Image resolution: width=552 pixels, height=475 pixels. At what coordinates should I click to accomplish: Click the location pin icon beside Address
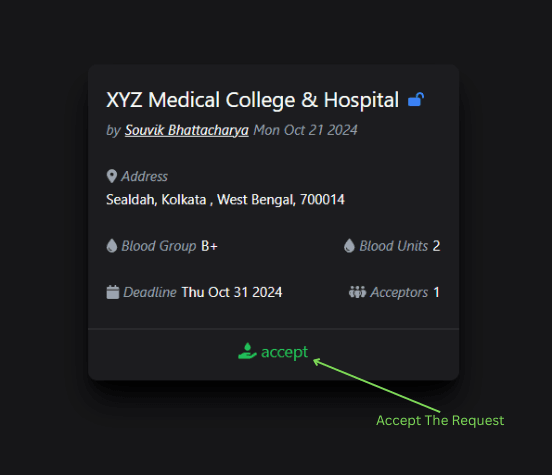coord(112,176)
